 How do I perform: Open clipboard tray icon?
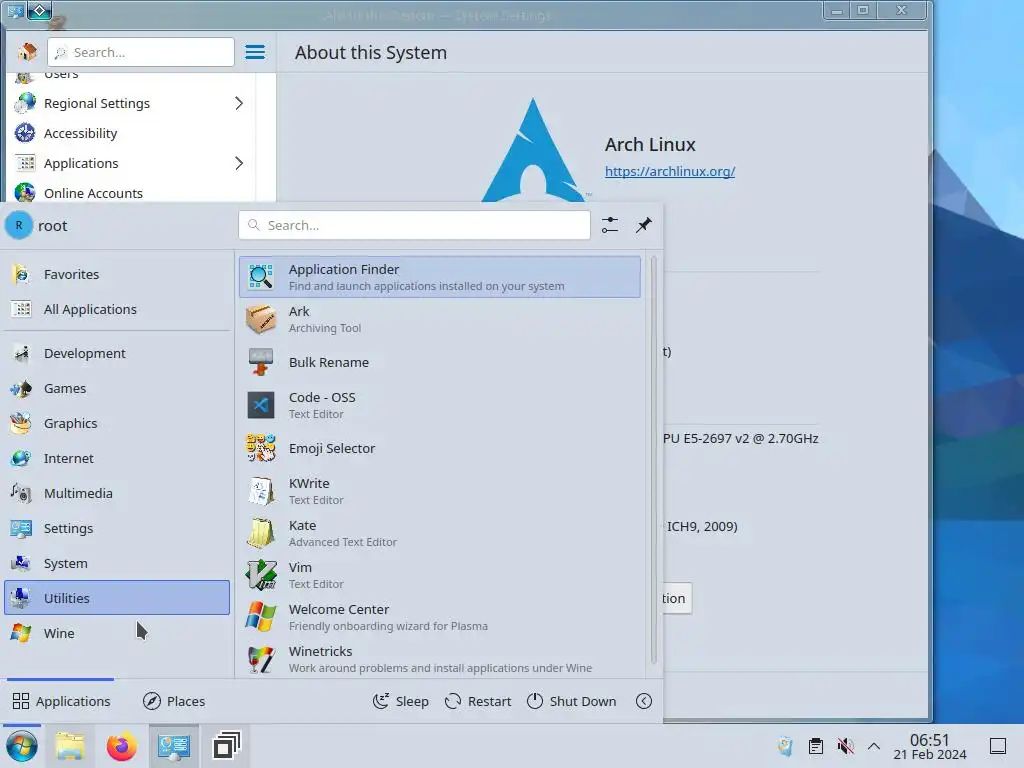click(815, 746)
